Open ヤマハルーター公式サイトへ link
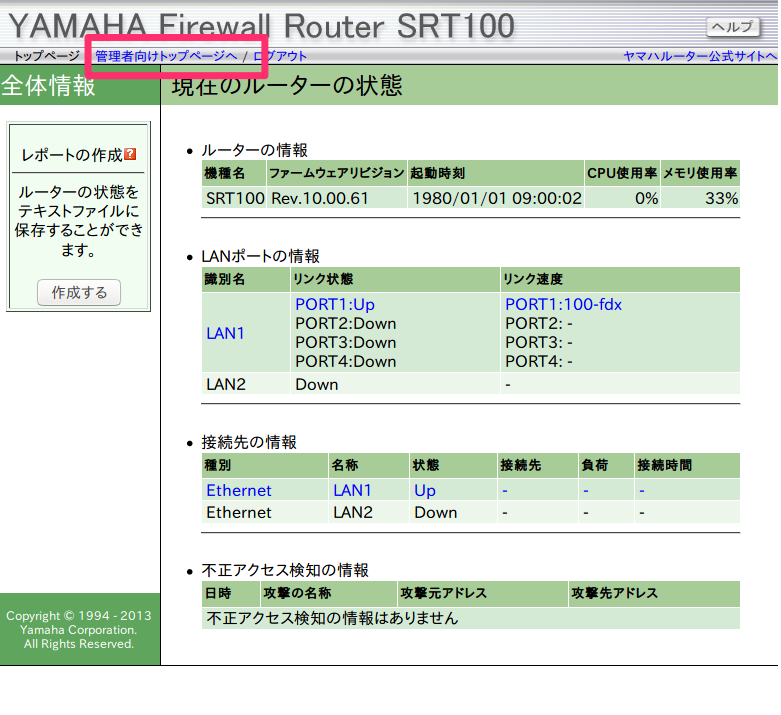This screenshot has width=781, height=715. (x=700, y=56)
